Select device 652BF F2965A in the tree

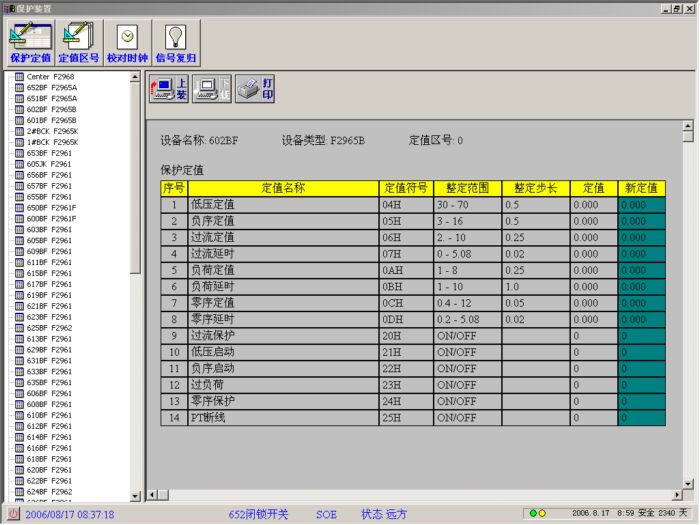[x=51, y=88]
